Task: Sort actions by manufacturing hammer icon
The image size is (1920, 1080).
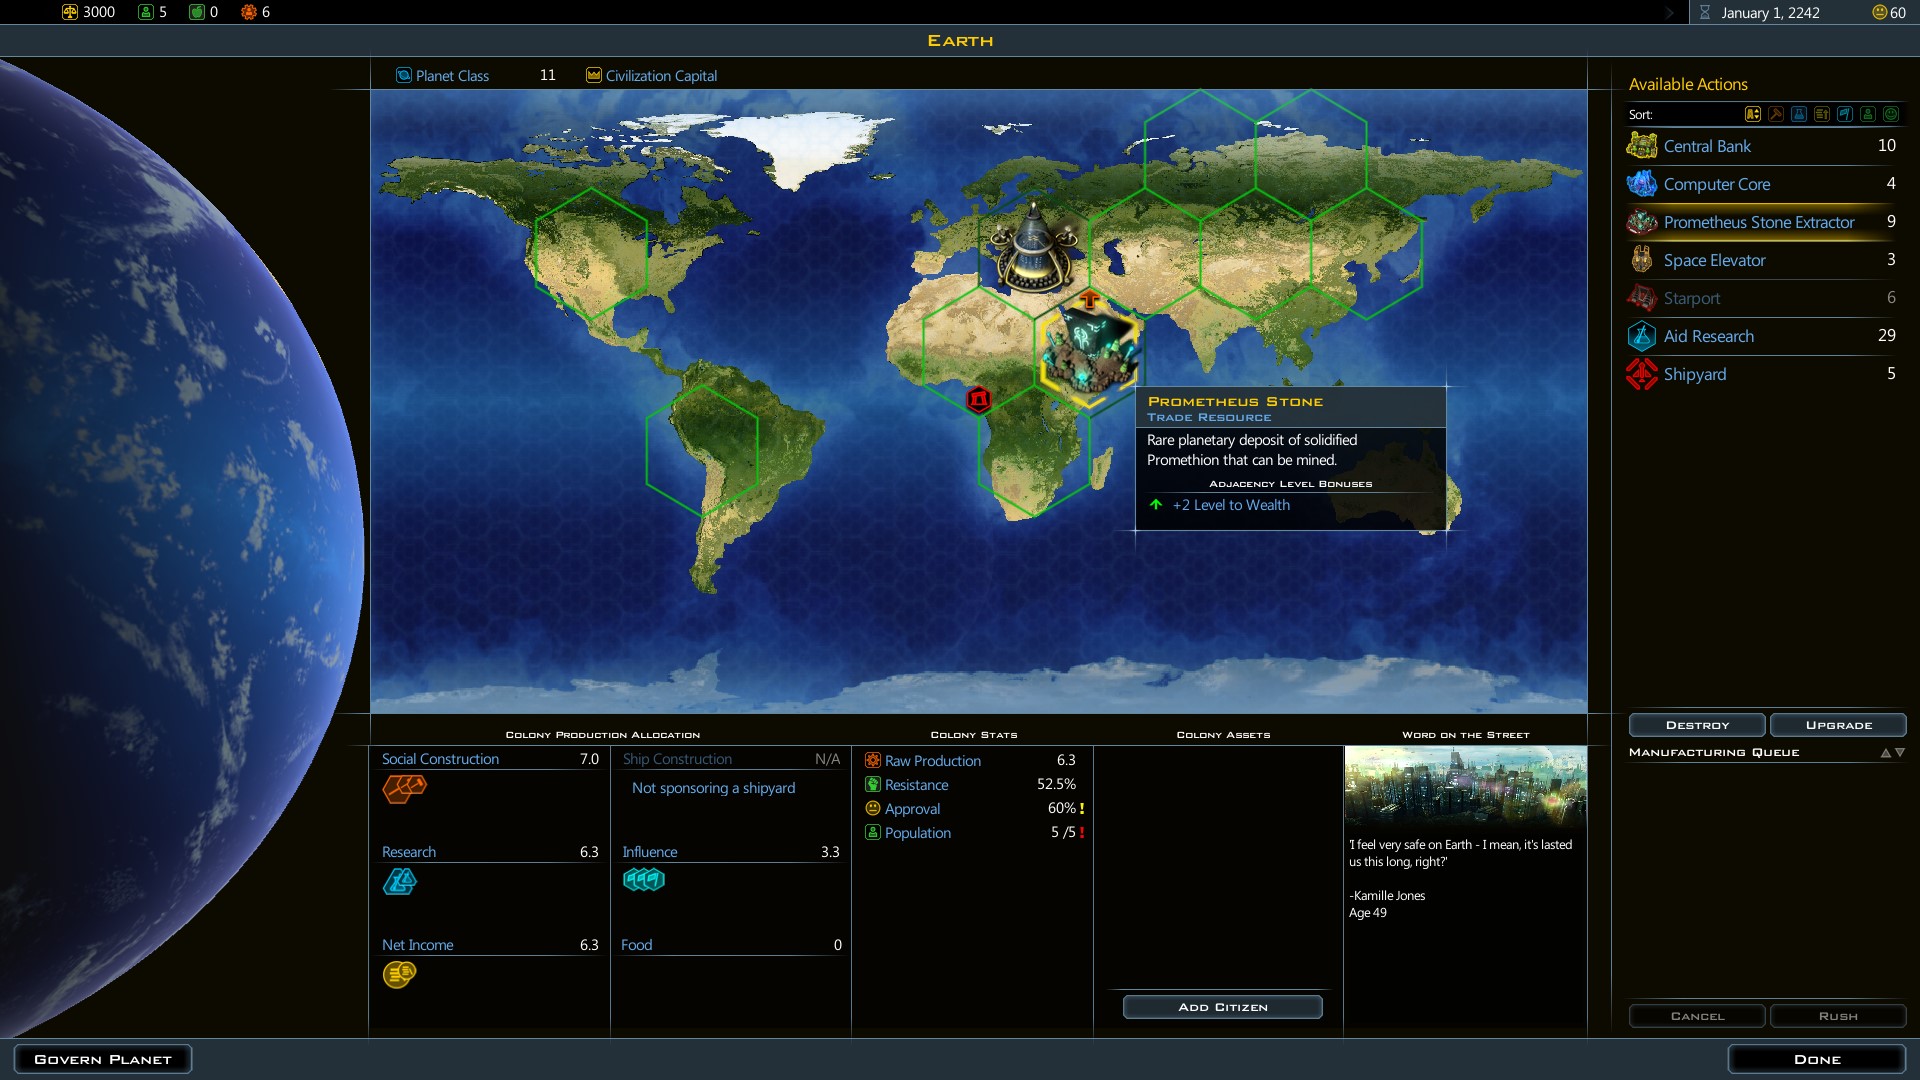Action: click(1776, 114)
